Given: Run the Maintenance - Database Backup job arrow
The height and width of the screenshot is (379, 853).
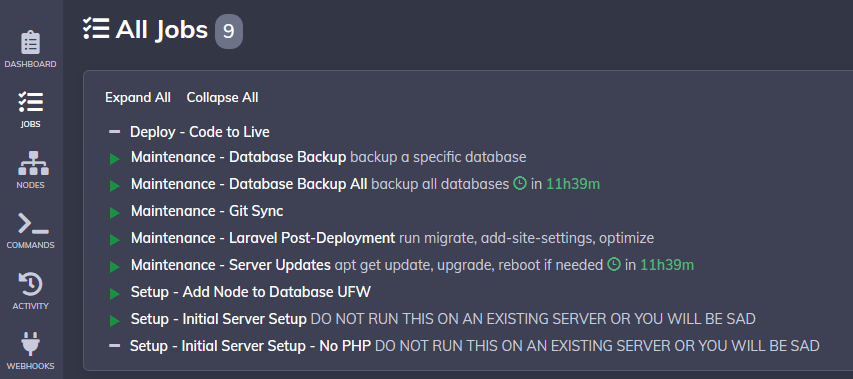Looking at the screenshot, I should pyautogui.click(x=114, y=159).
